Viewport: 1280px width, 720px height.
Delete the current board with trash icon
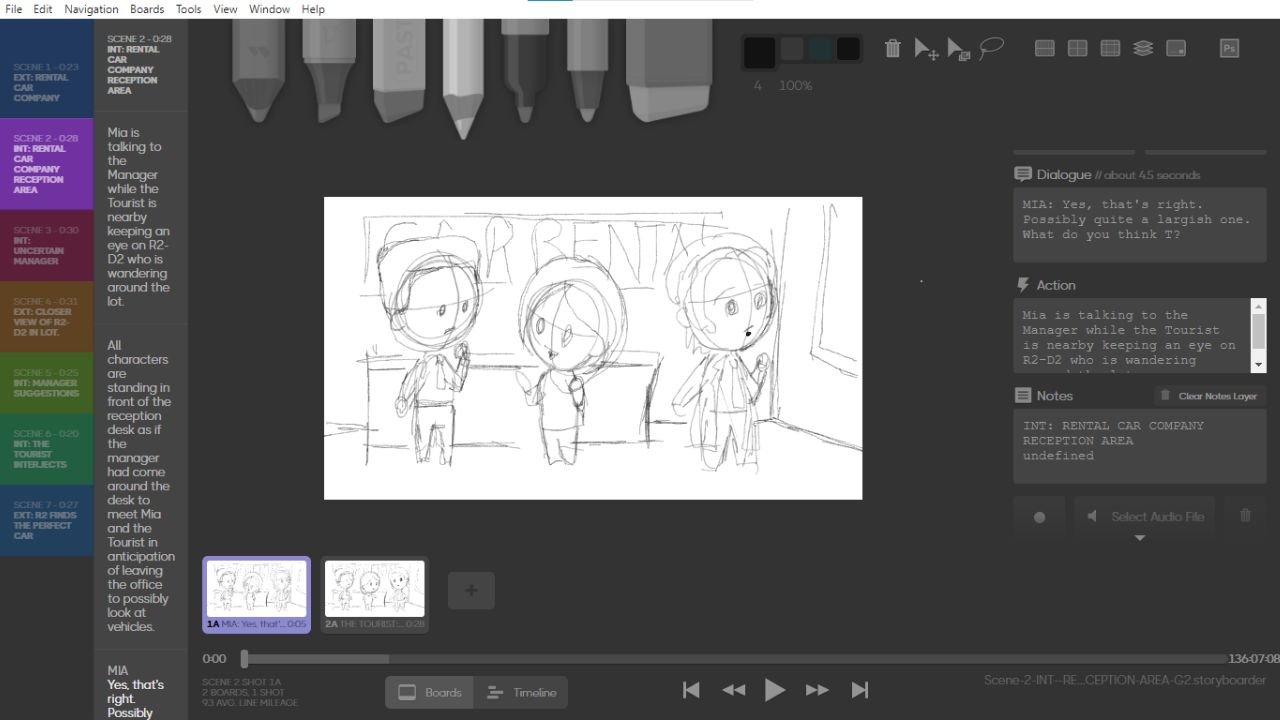click(892, 47)
